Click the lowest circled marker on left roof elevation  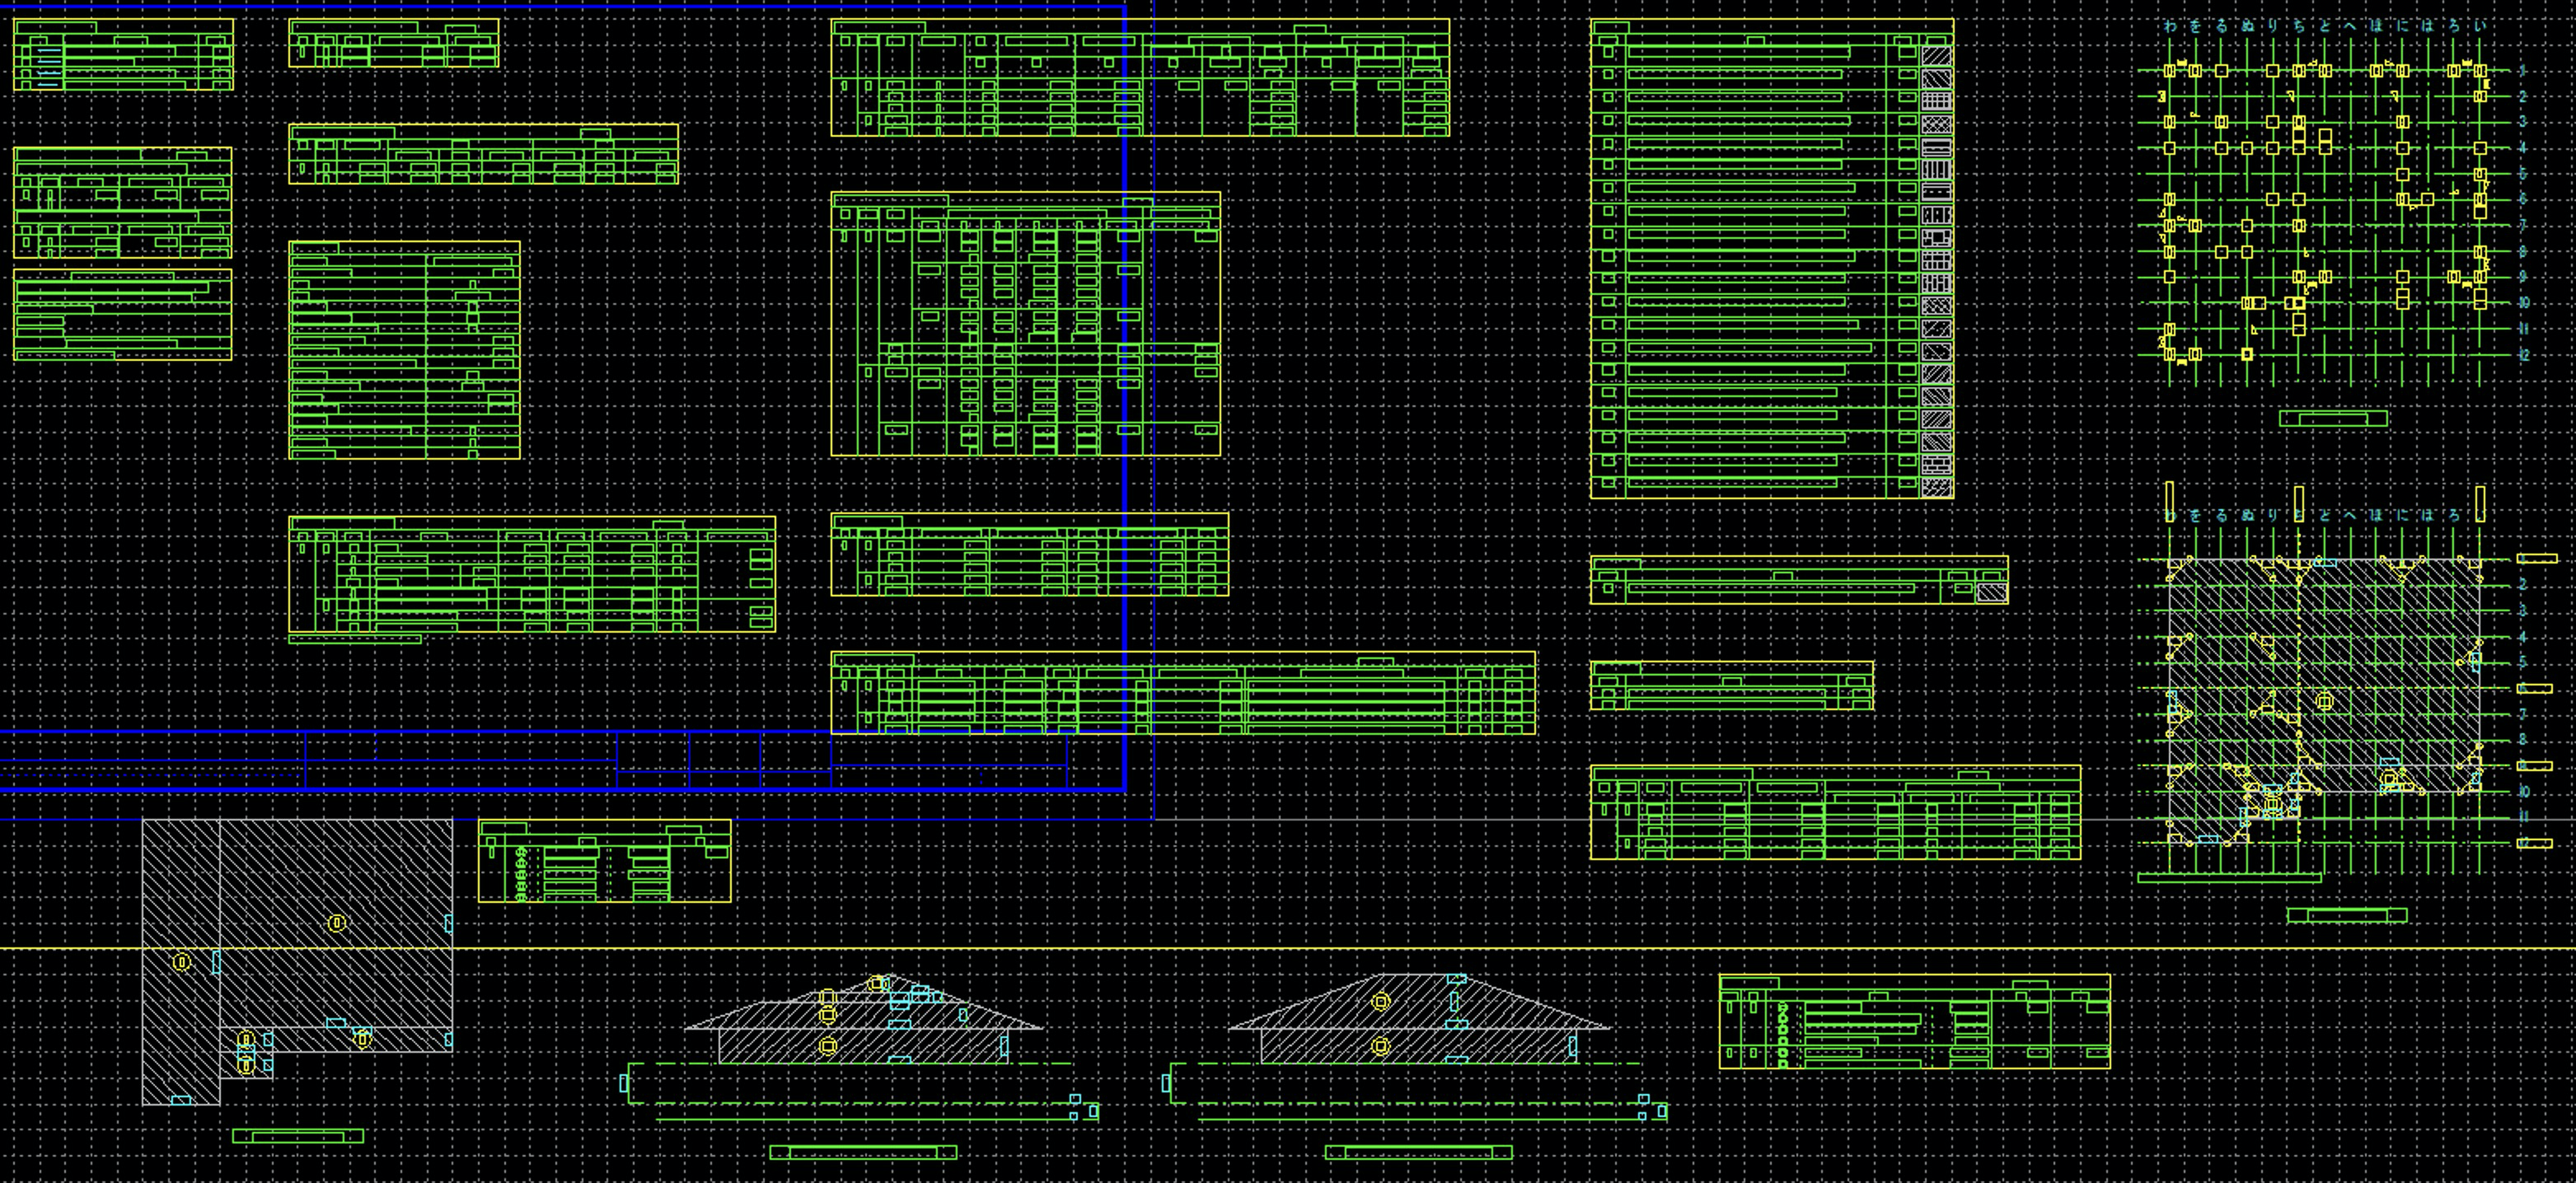pos(827,1046)
